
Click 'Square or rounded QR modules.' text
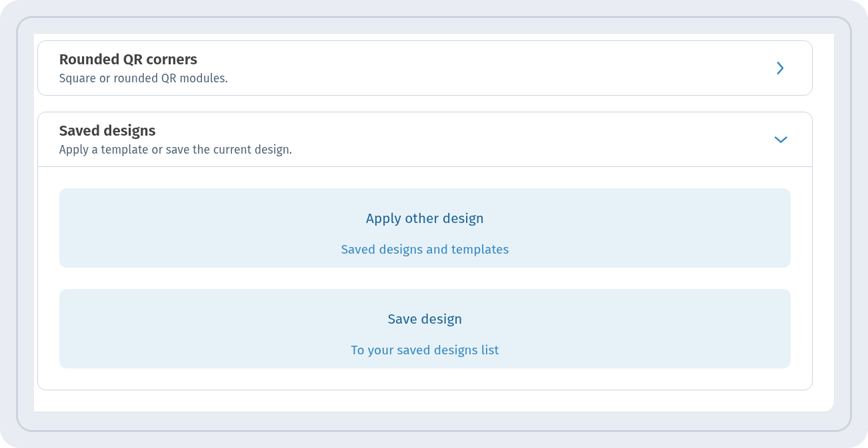(143, 79)
